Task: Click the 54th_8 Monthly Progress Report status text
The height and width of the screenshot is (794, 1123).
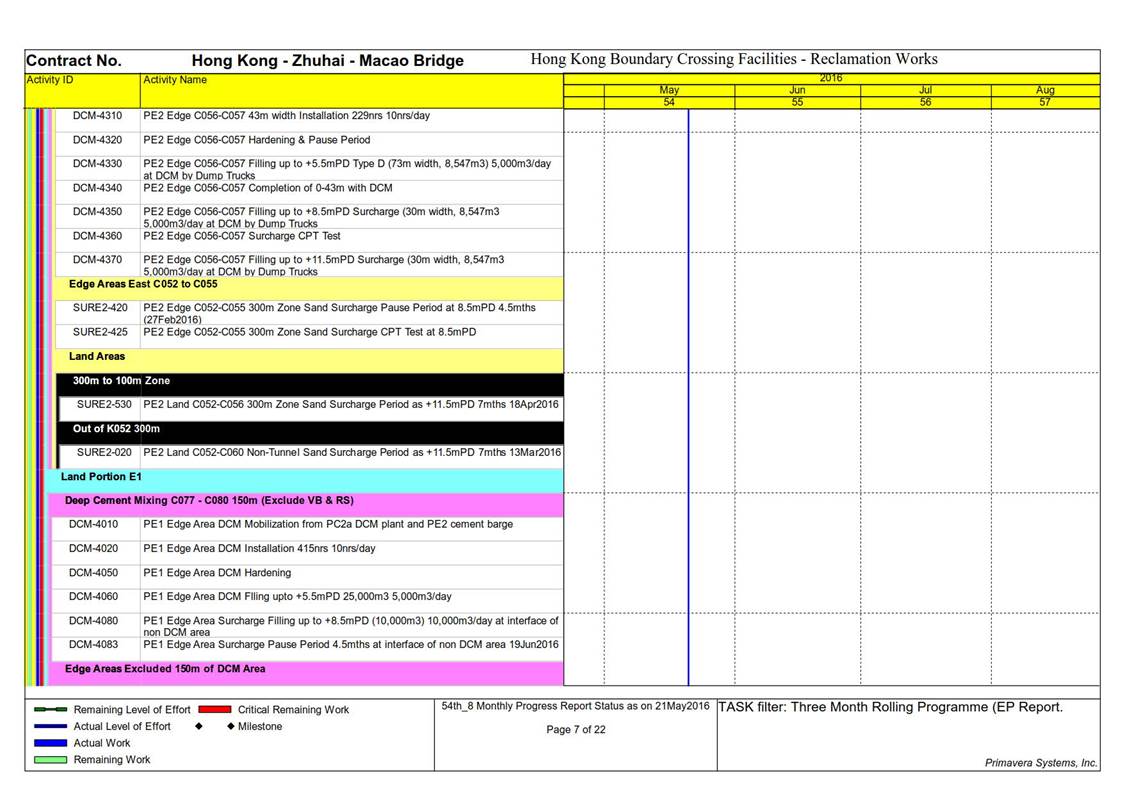Action: click(575, 706)
